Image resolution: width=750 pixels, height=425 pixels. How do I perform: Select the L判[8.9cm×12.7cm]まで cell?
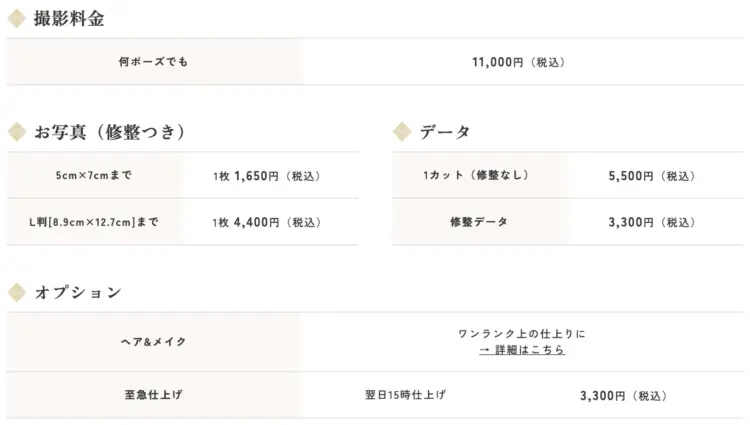[x=94, y=222]
